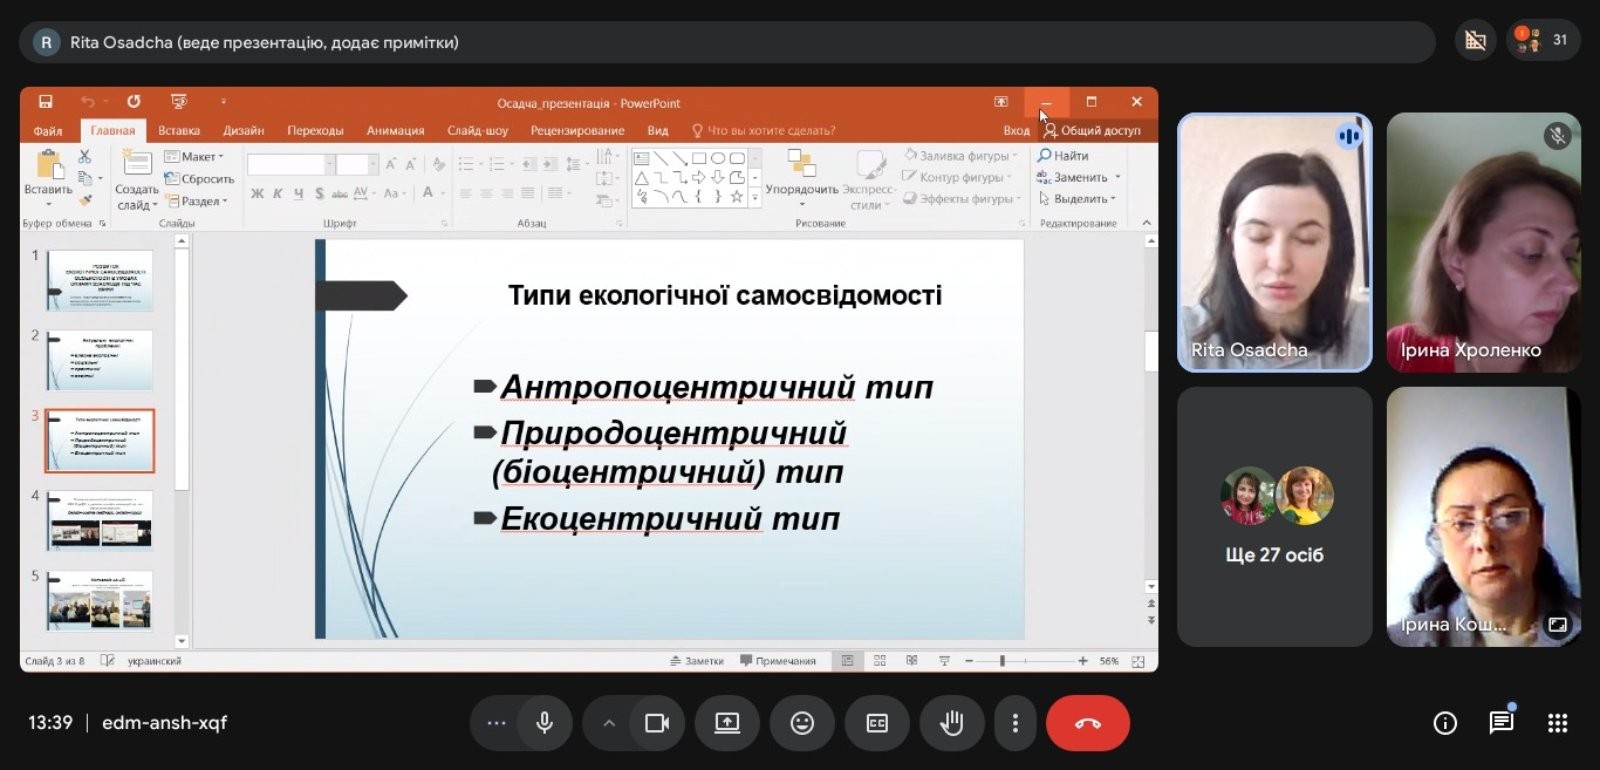Switch to the Вставка ribbon tab
The image size is (1600, 770).
pos(179,131)
